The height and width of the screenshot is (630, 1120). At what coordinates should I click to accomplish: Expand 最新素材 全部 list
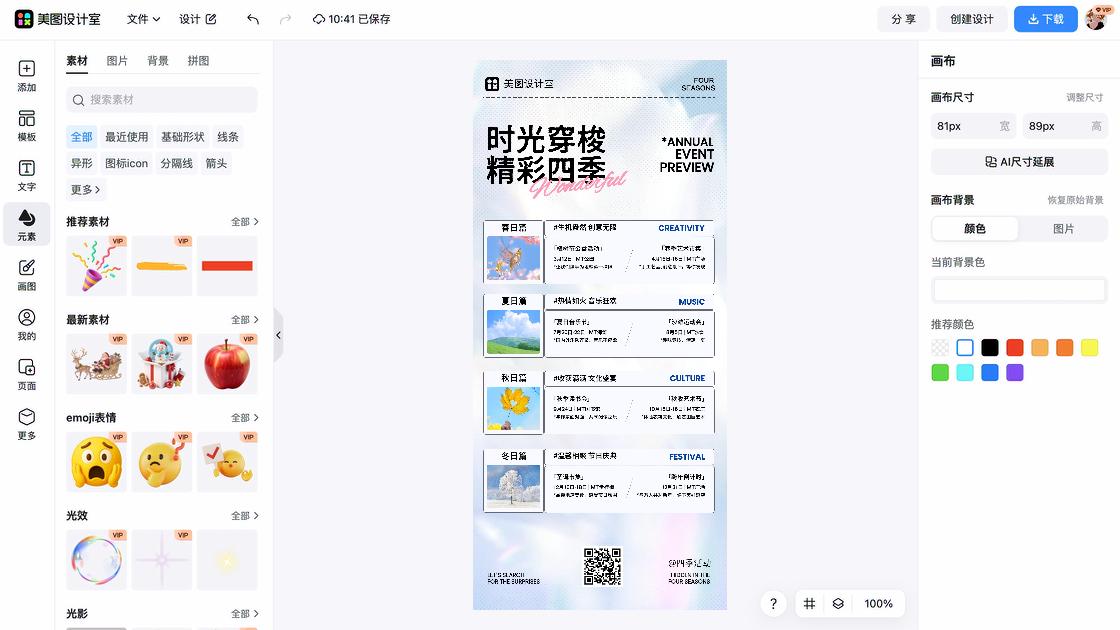pos(244,320)
